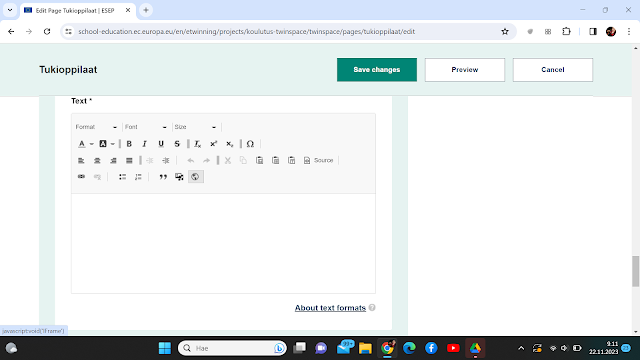Justify the text alignment
The width and height of the screenshot is (640, 360).
coord(129,160)
